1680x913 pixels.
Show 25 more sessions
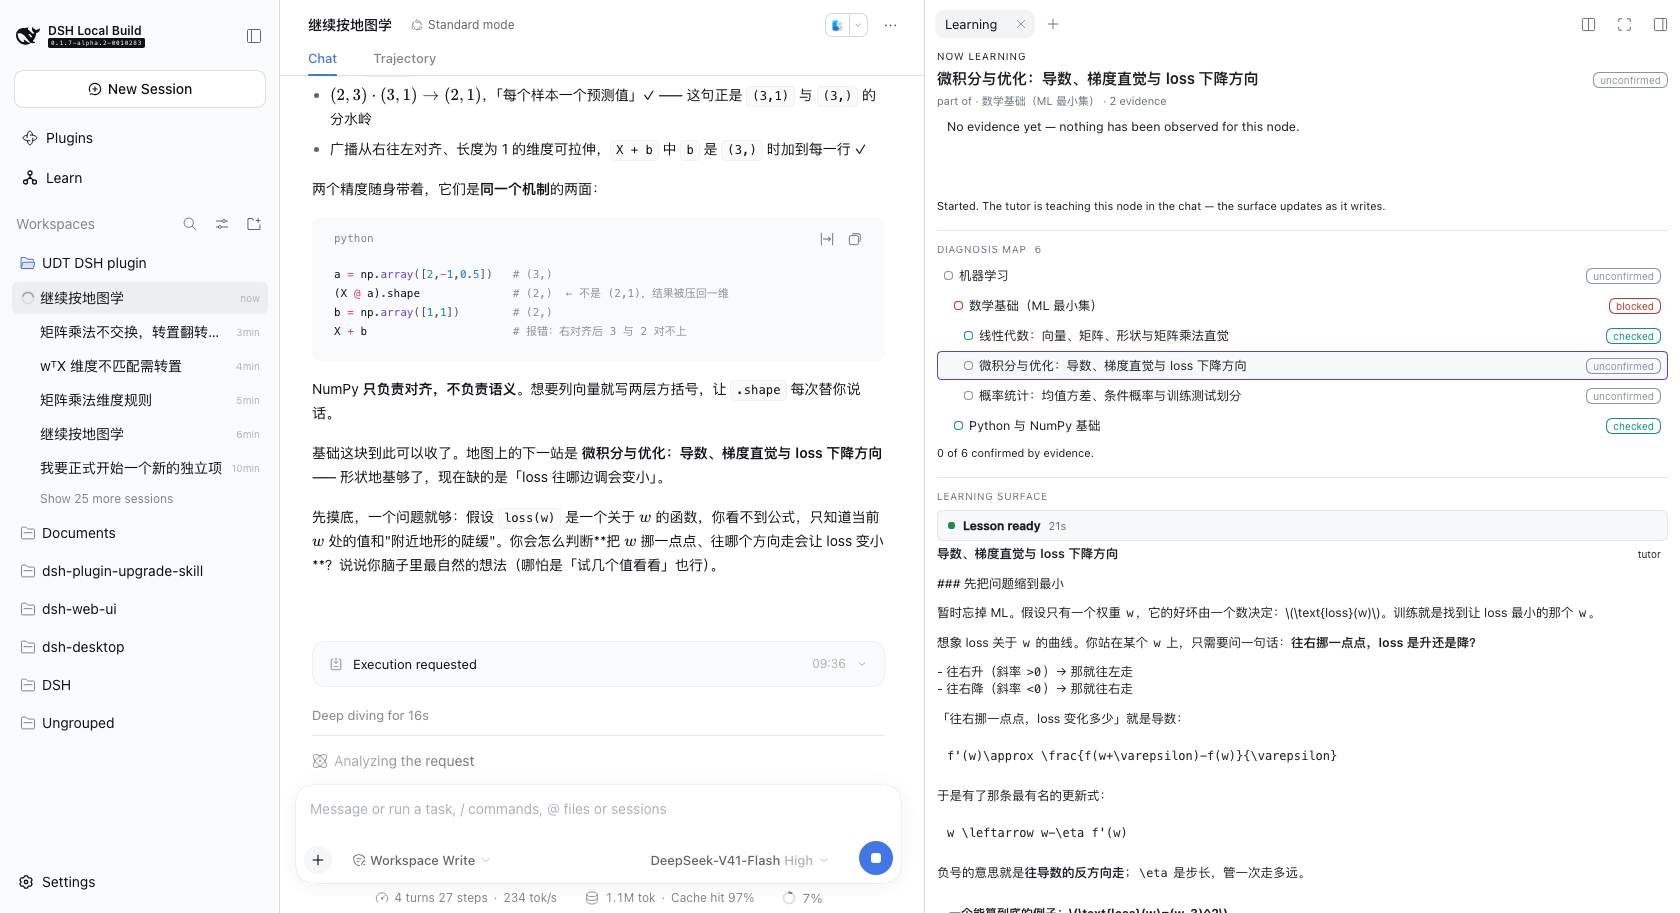pyautogui.click(x=106, y=499)
